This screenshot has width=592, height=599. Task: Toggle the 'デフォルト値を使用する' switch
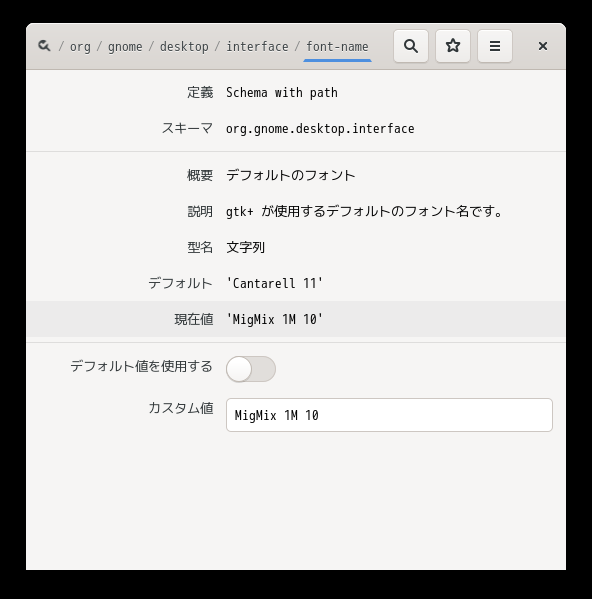click(251, 369)
